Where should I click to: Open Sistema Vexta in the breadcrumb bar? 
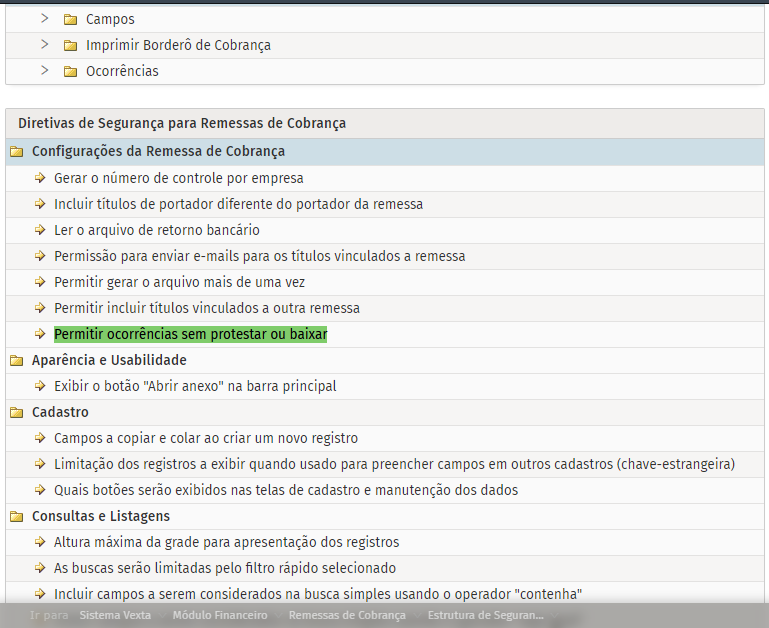coord(115,615)
